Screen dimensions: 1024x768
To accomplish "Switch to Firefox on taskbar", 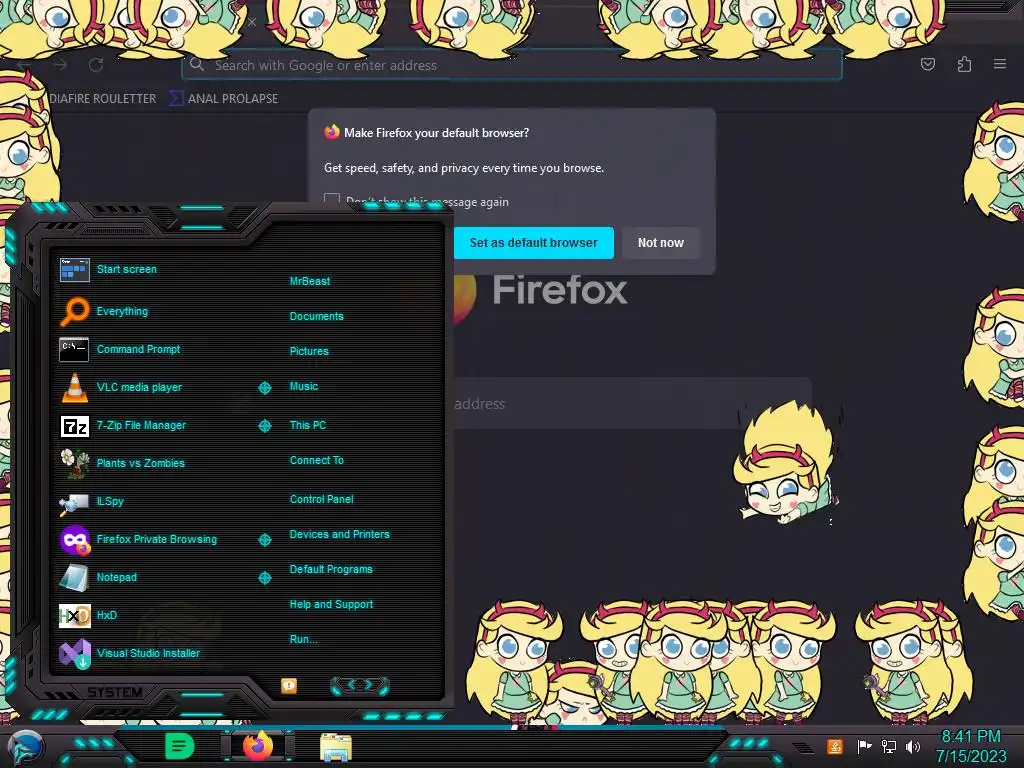I will click(257, 746).
